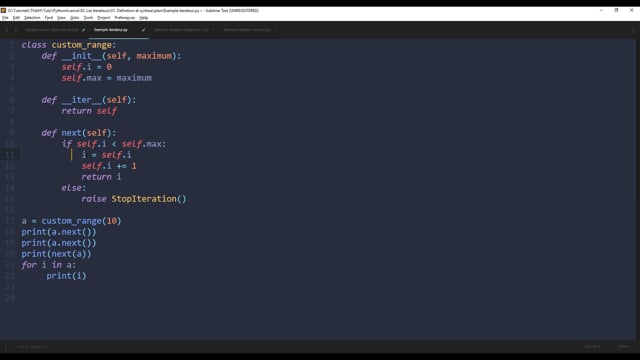640x360 pixels.
Task: Click the 'else:' keyword line
Action: click(x=74, y=188)
